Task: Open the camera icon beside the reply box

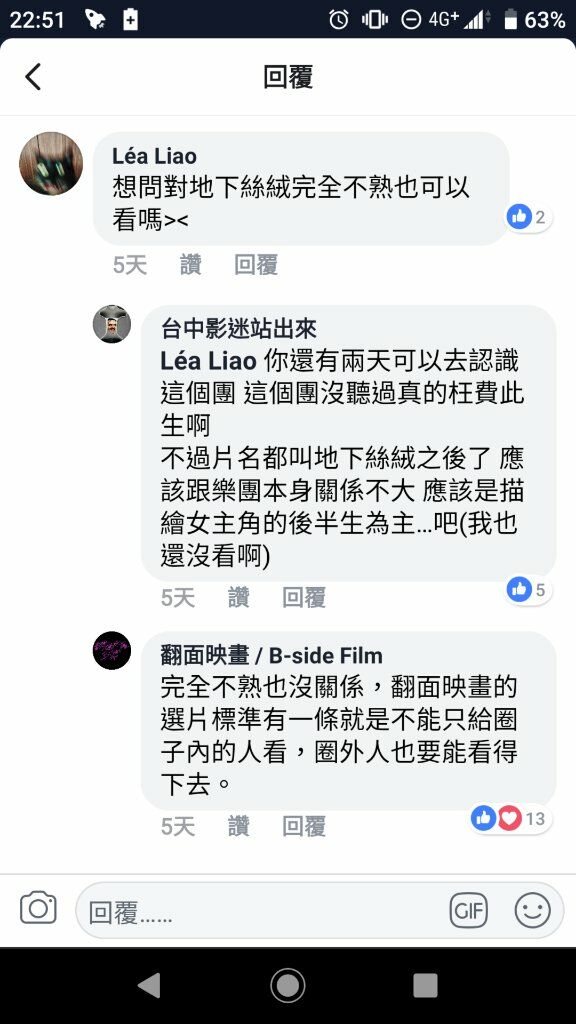Action: [38, 908]
